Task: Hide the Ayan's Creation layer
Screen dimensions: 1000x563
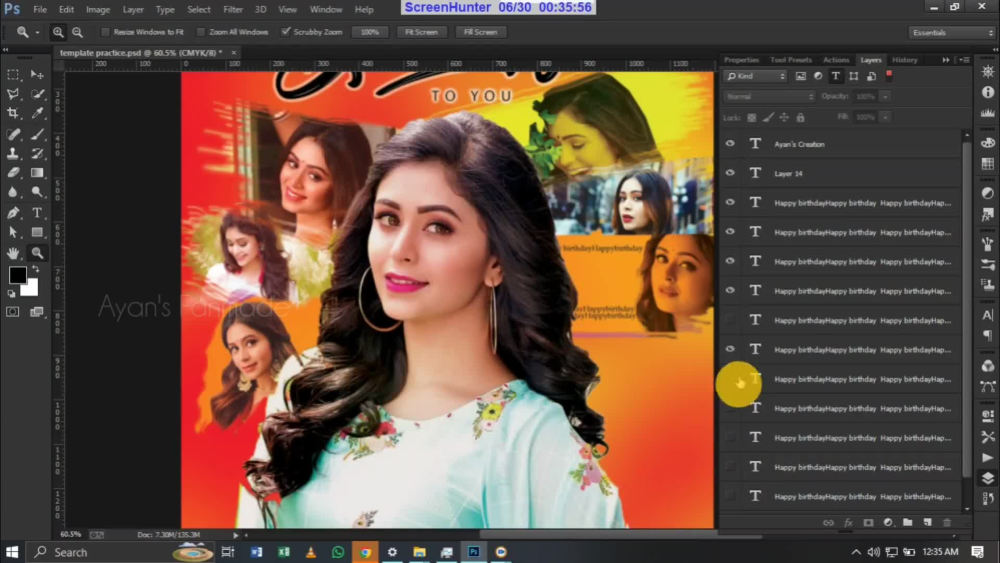Action: [x=730, y=144]
